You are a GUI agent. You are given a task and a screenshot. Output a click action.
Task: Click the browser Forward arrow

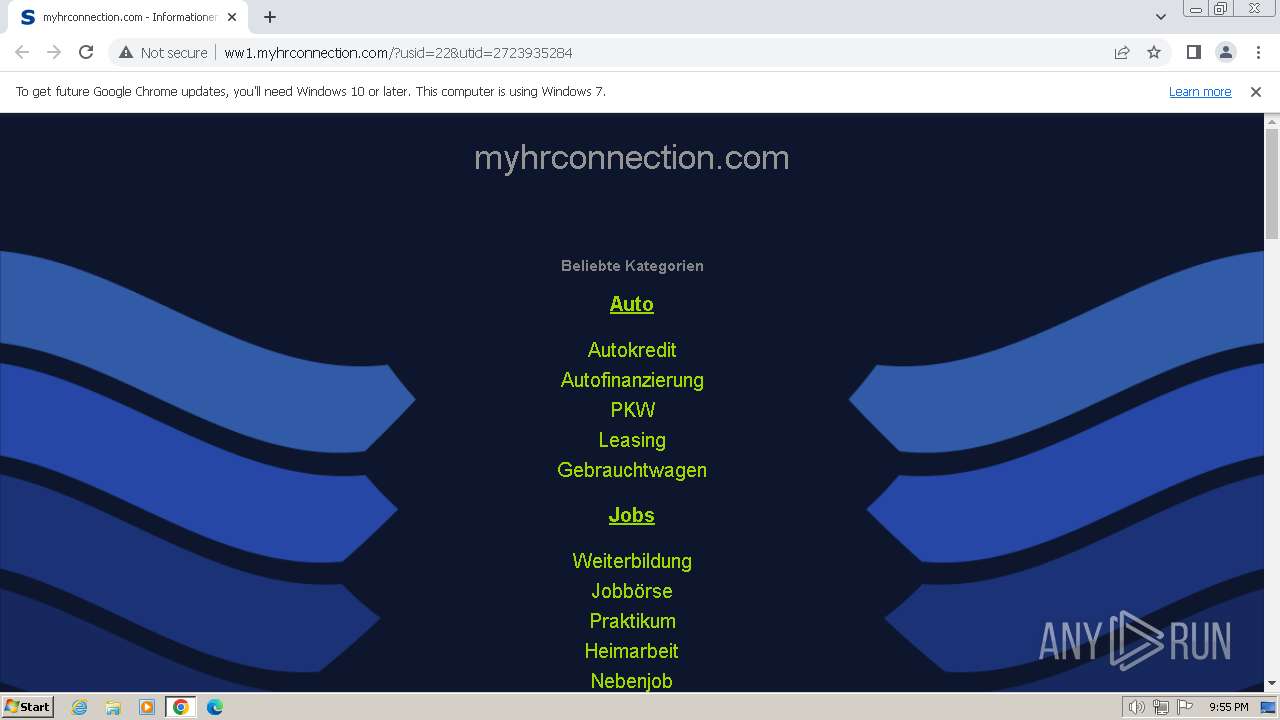point(54,52)
